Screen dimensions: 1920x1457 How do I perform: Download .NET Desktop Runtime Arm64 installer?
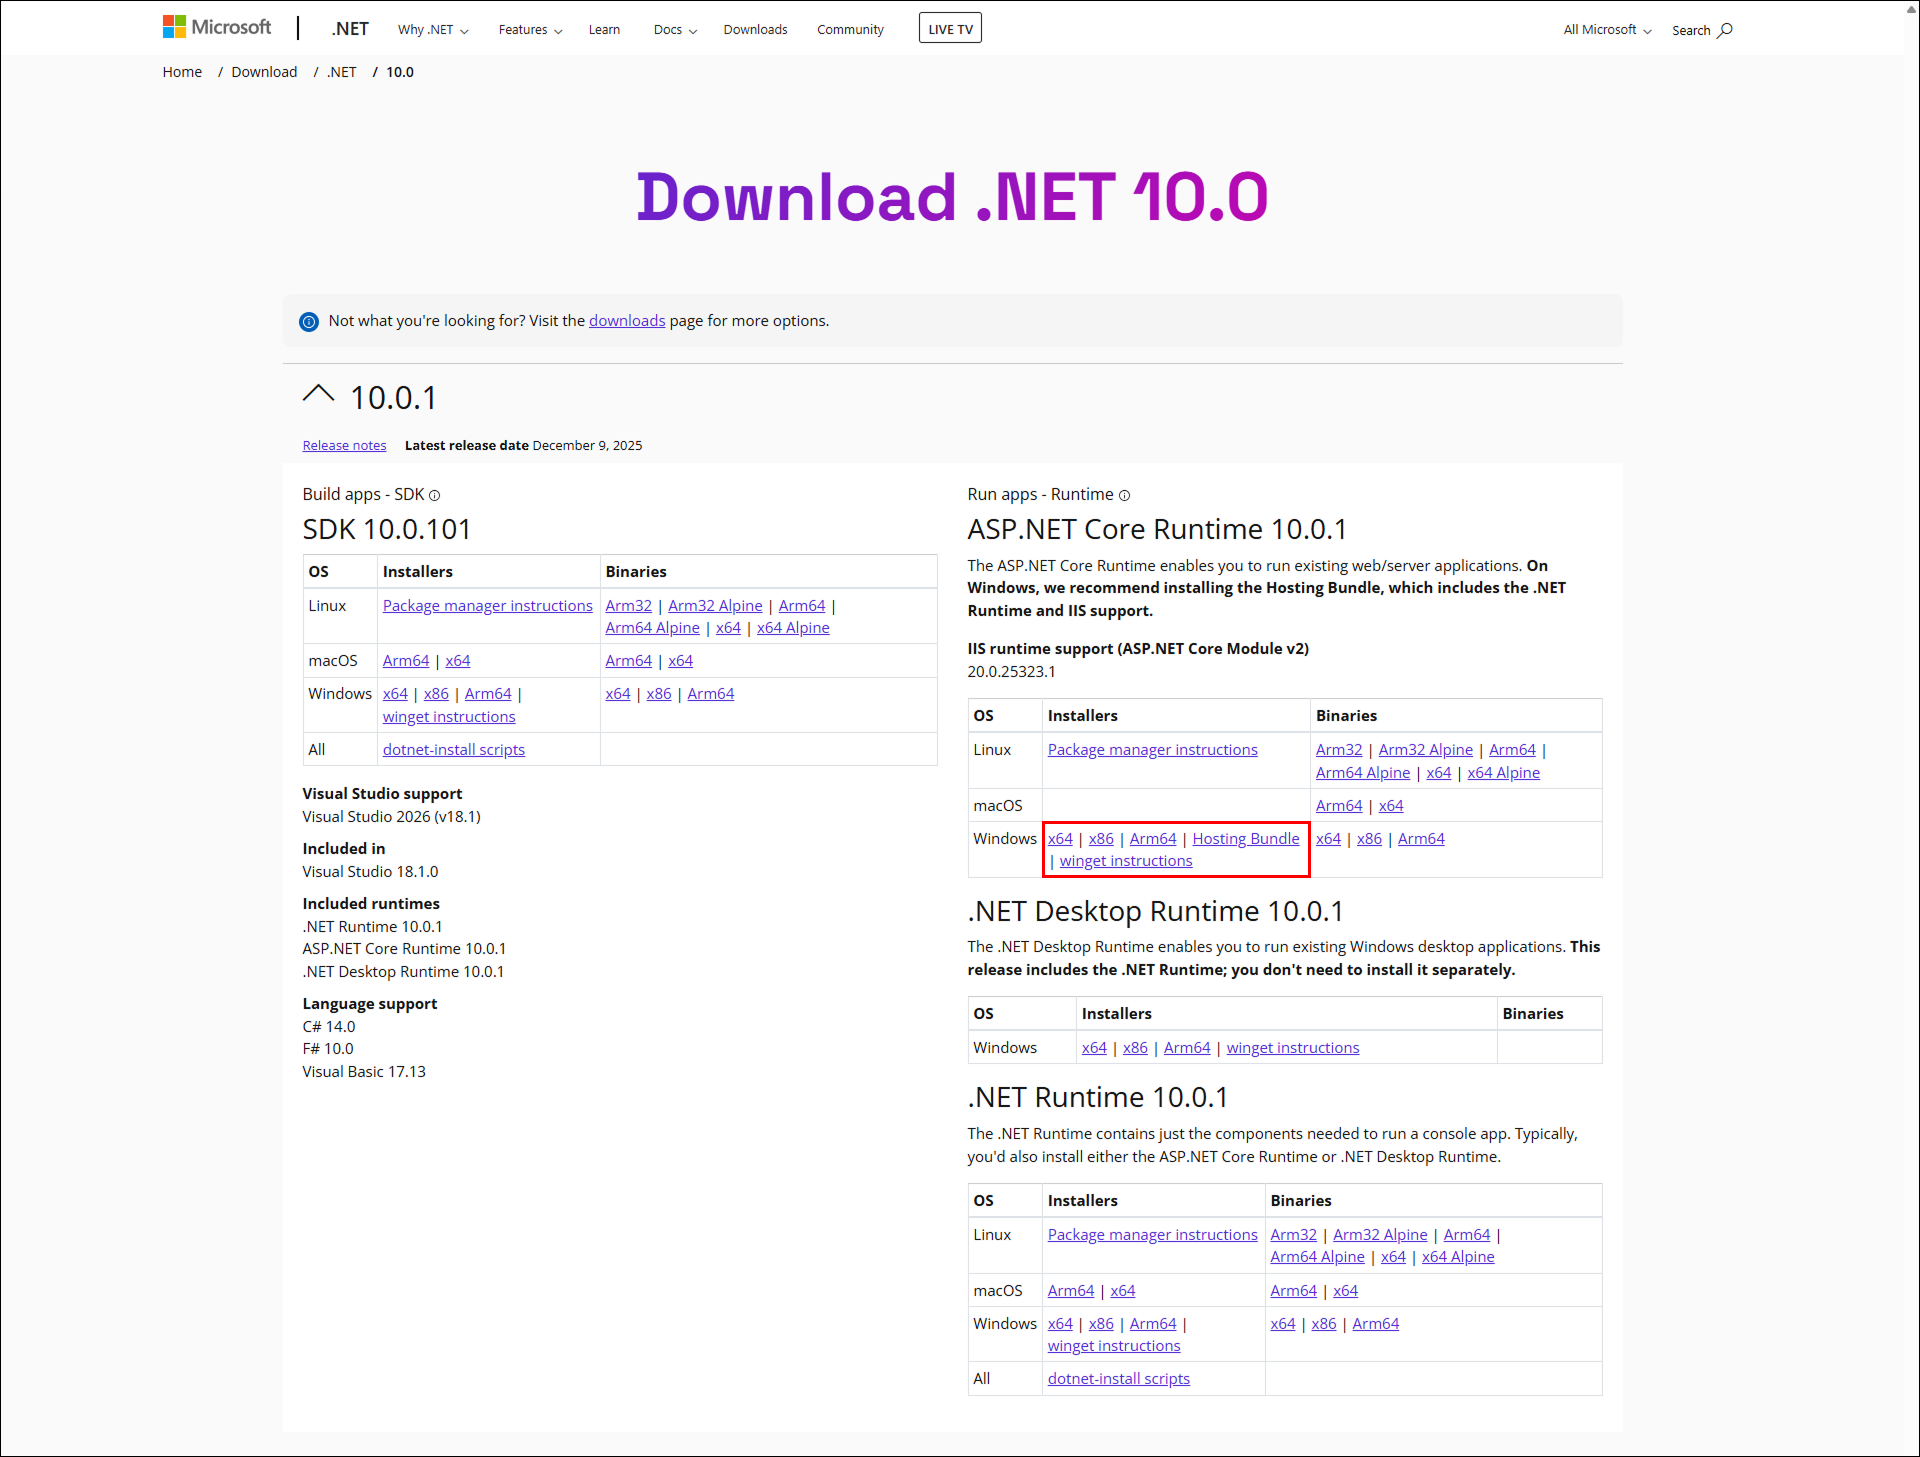point(1187,1048)
